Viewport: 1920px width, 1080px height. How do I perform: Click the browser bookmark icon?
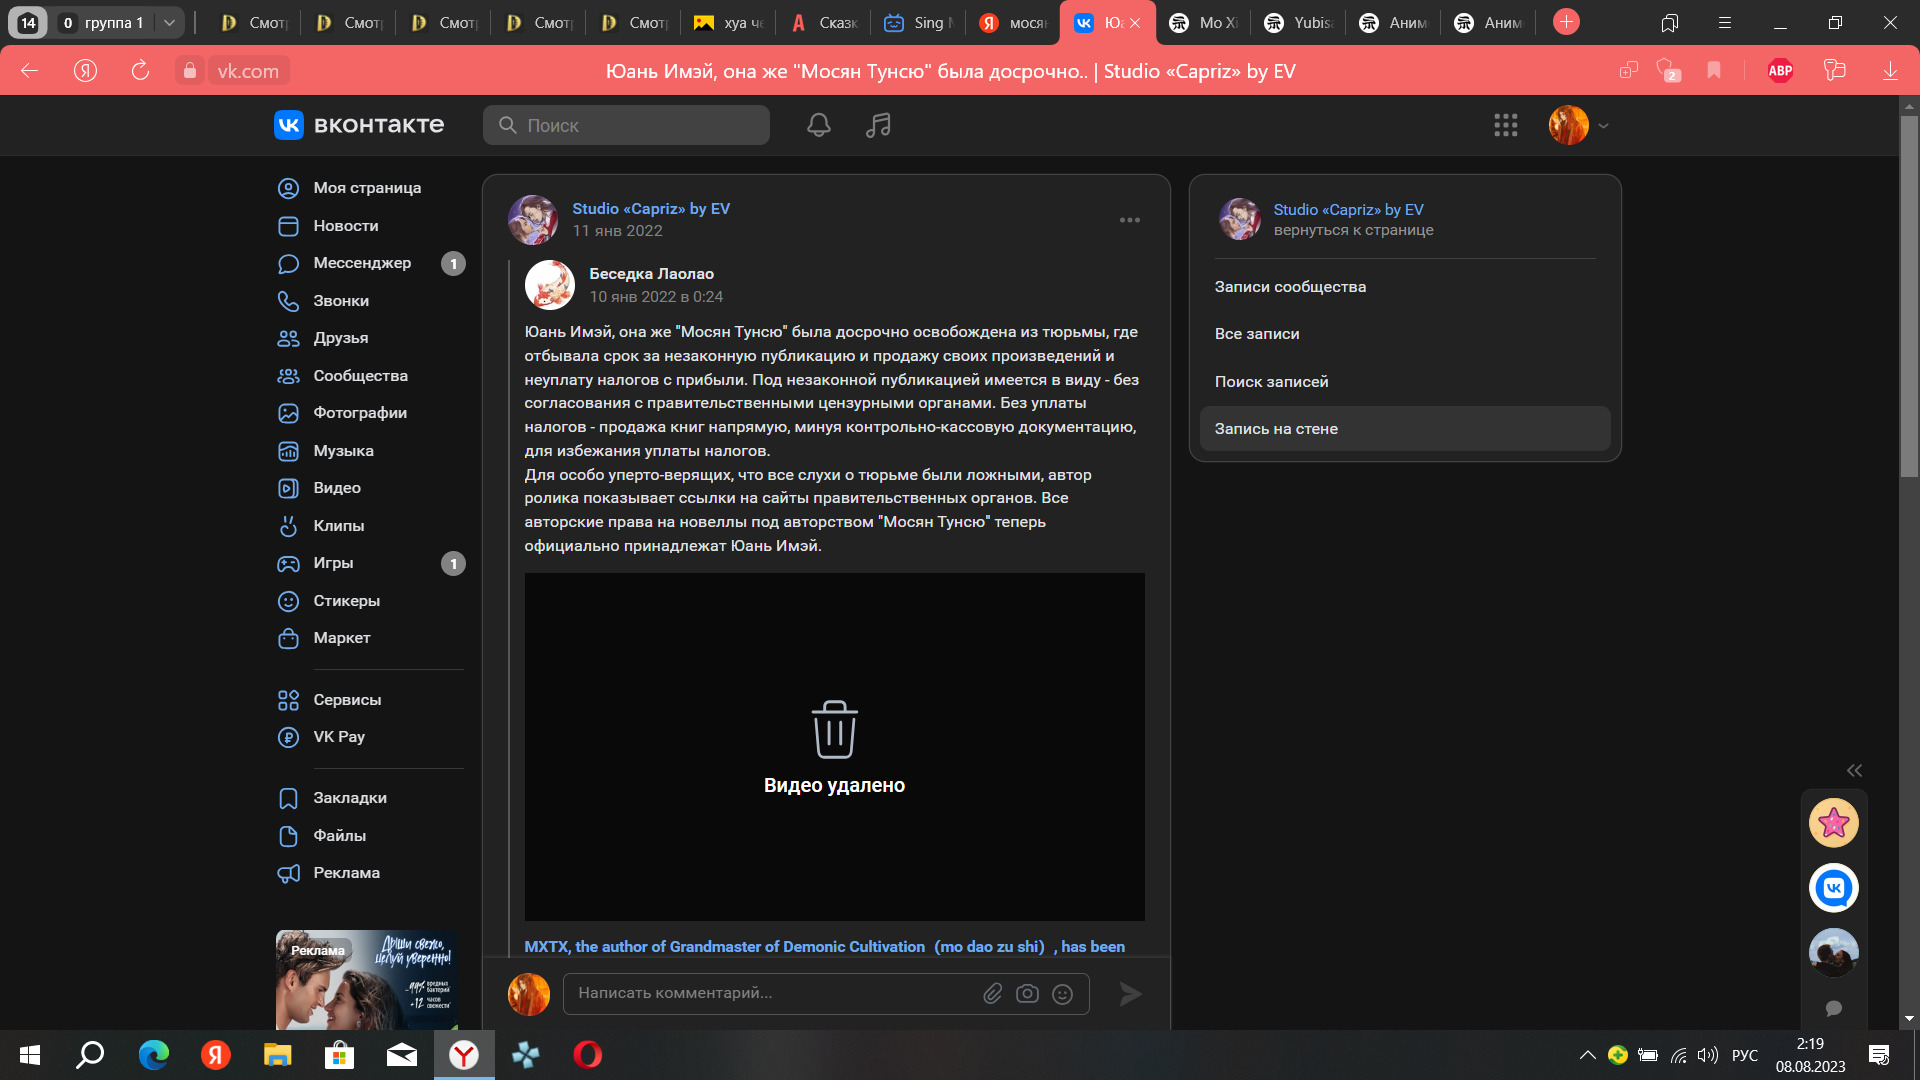tap(1714, 70)
